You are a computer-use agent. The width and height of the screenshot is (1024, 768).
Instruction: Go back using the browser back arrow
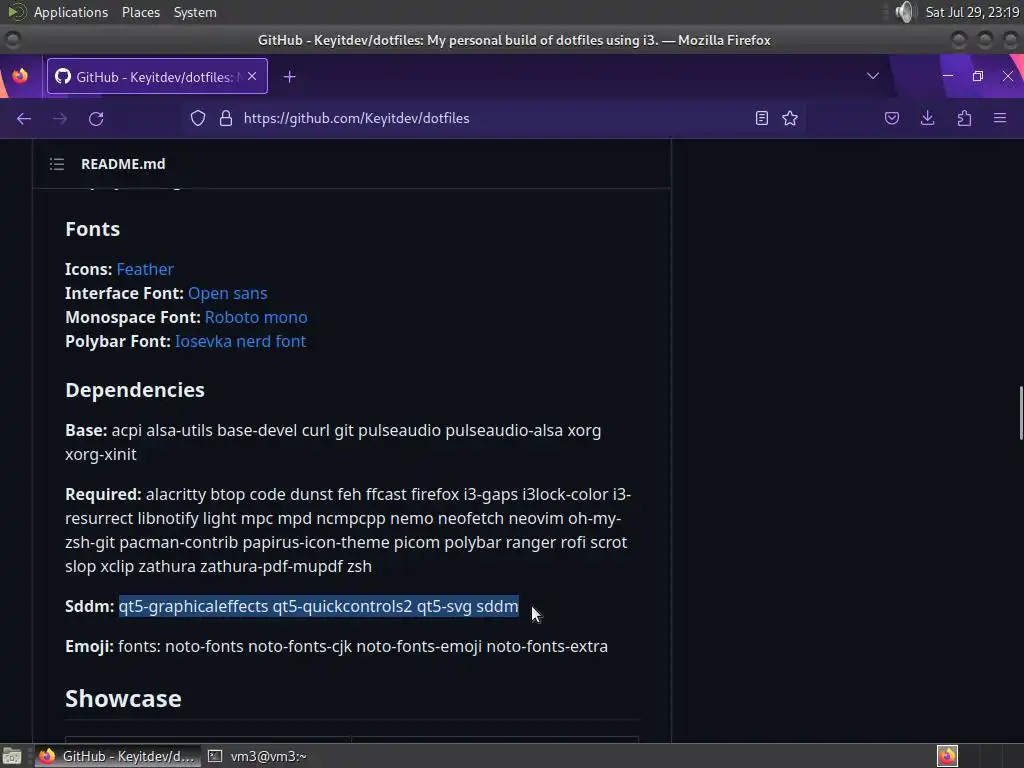pos(24,118)
